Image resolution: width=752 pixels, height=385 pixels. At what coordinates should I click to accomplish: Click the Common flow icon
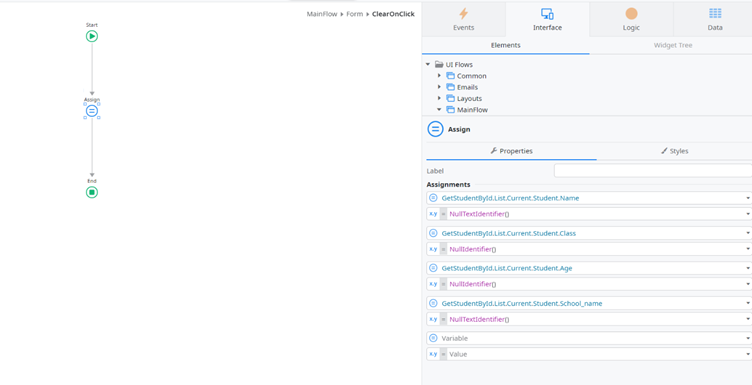pyautogui.click(x=450, y=76)
